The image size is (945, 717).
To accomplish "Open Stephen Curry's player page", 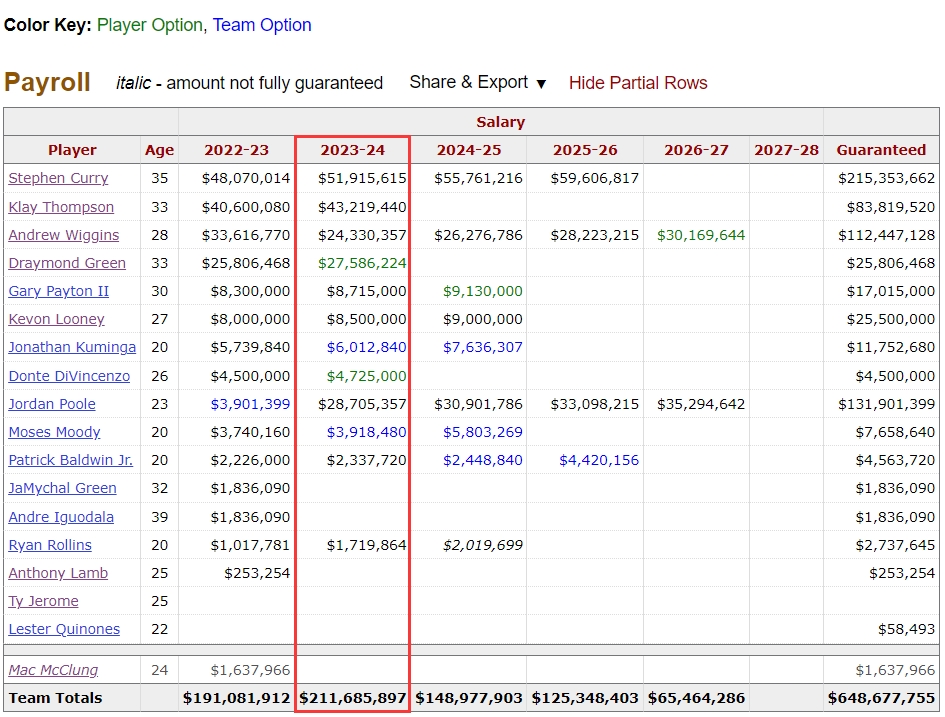I will click(x=58, y=178).
